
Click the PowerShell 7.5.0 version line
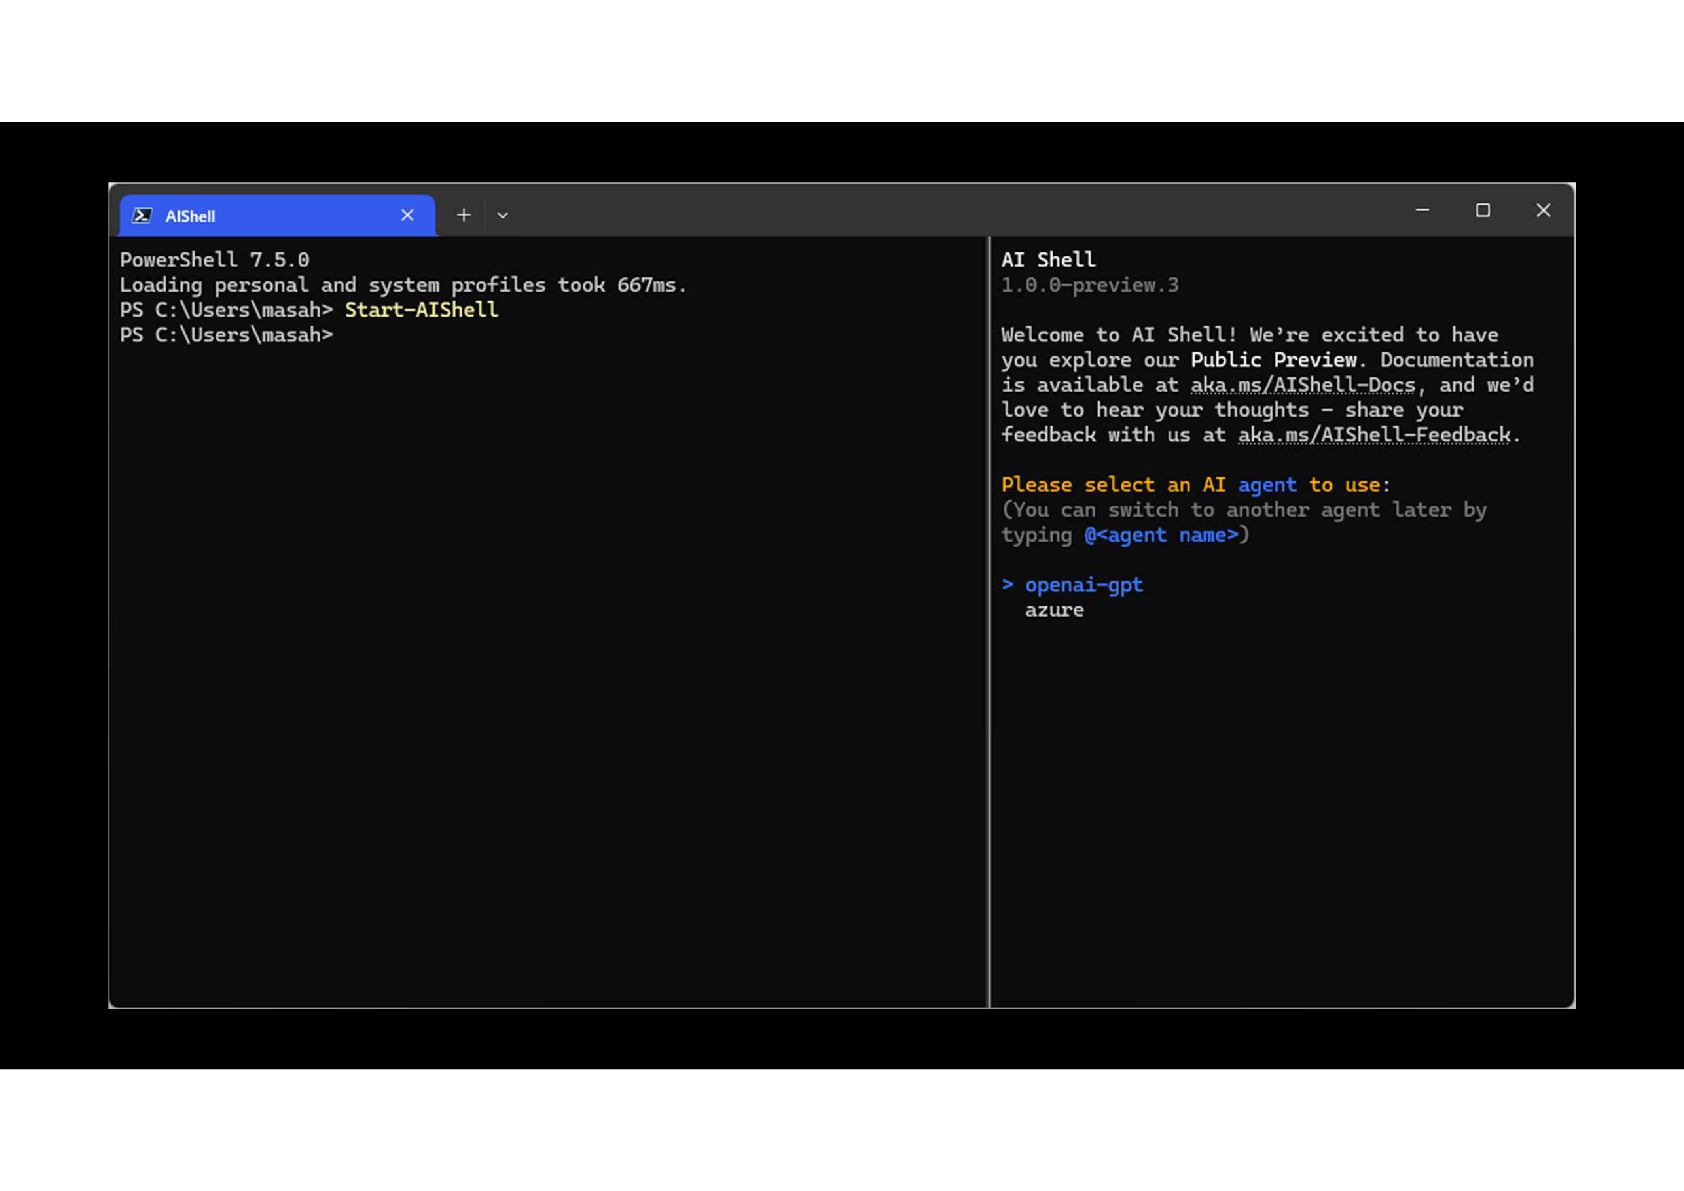pyautogui.click(x=215, y=260)
